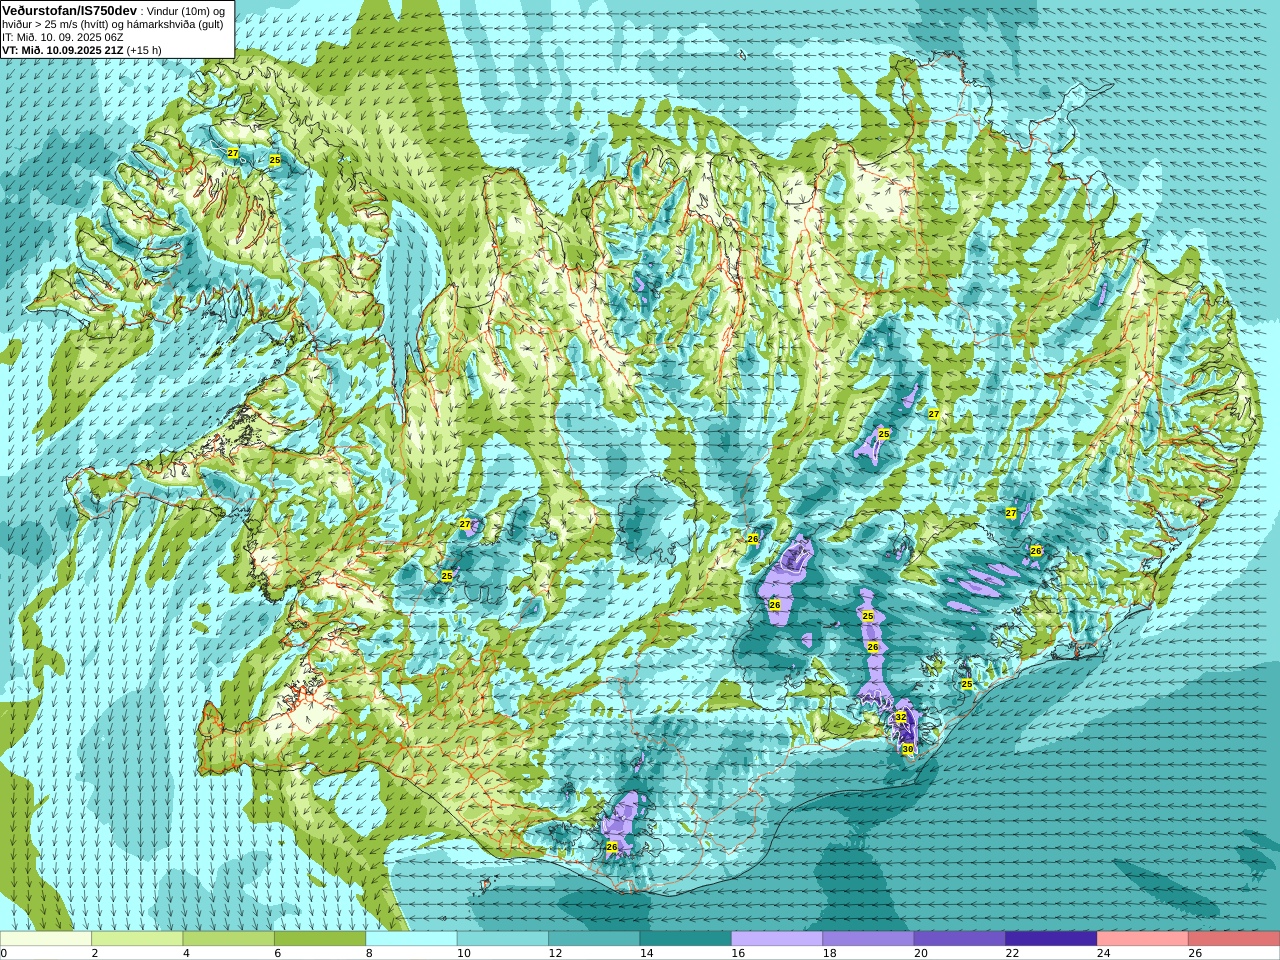The height and width of the screenshot is (960, 1280).
Task: Click the 'Veðurstofan/IS750dev' title text
Action: point(69,10)
